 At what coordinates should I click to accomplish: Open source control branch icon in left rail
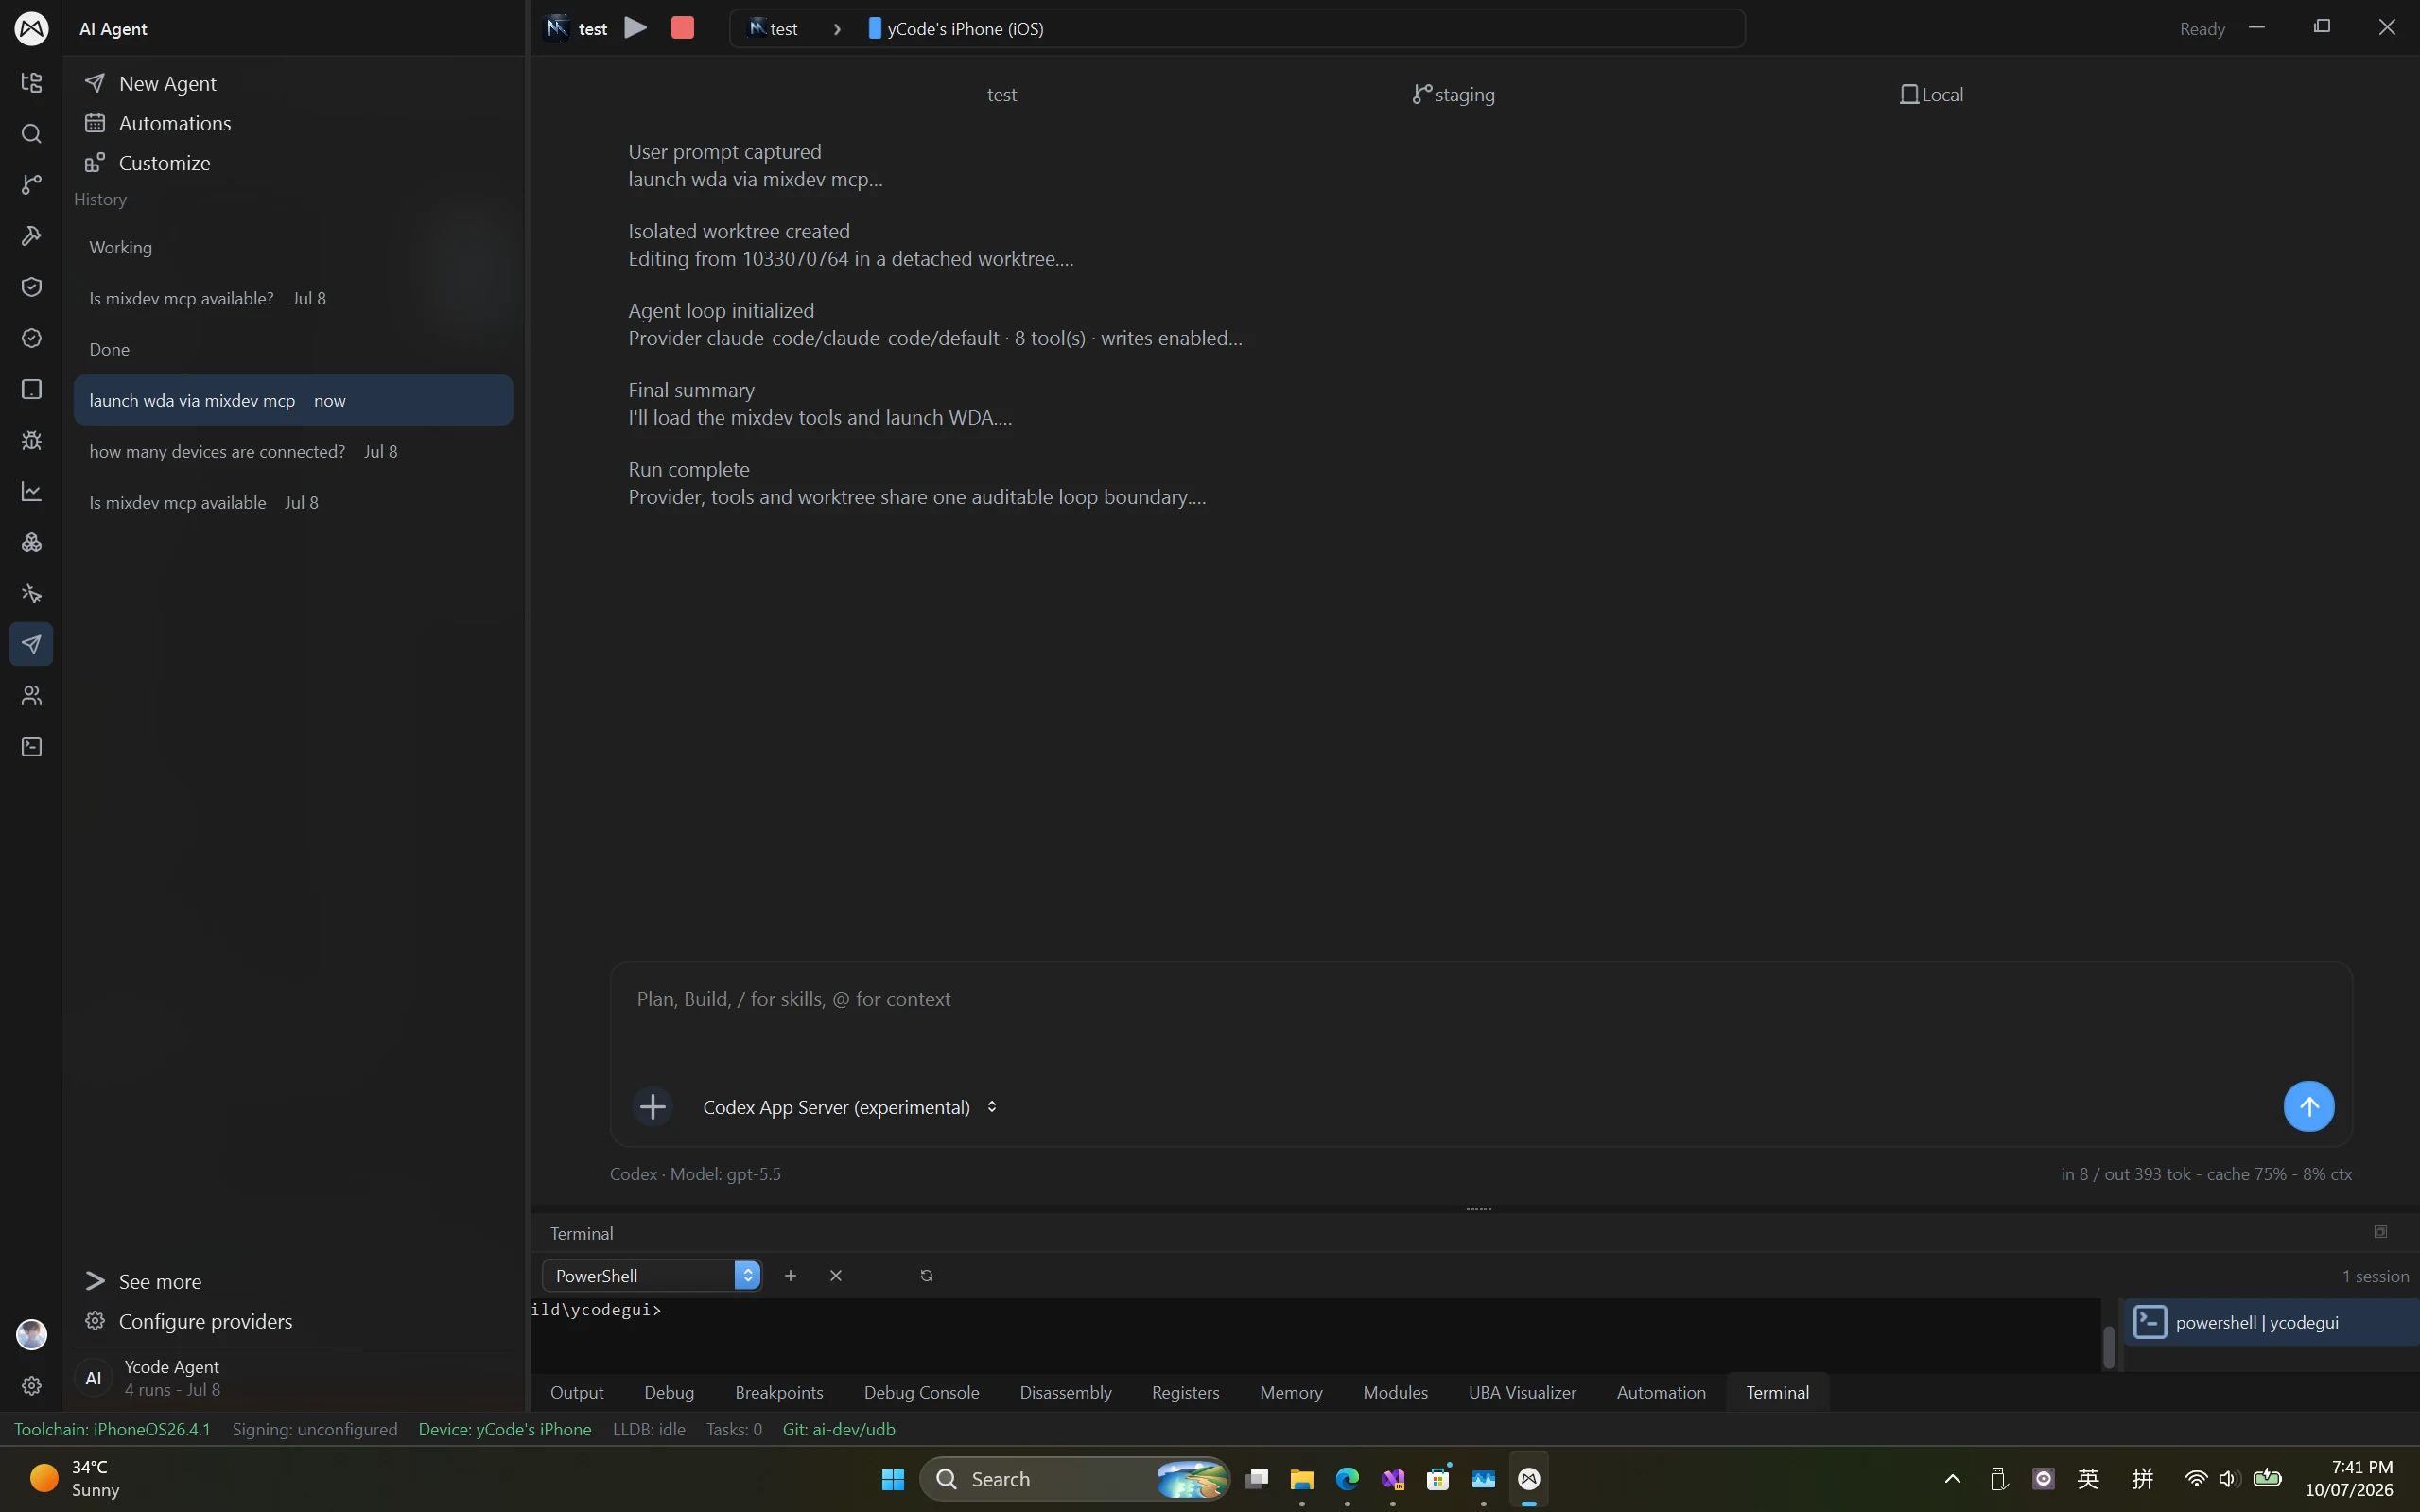31,185
